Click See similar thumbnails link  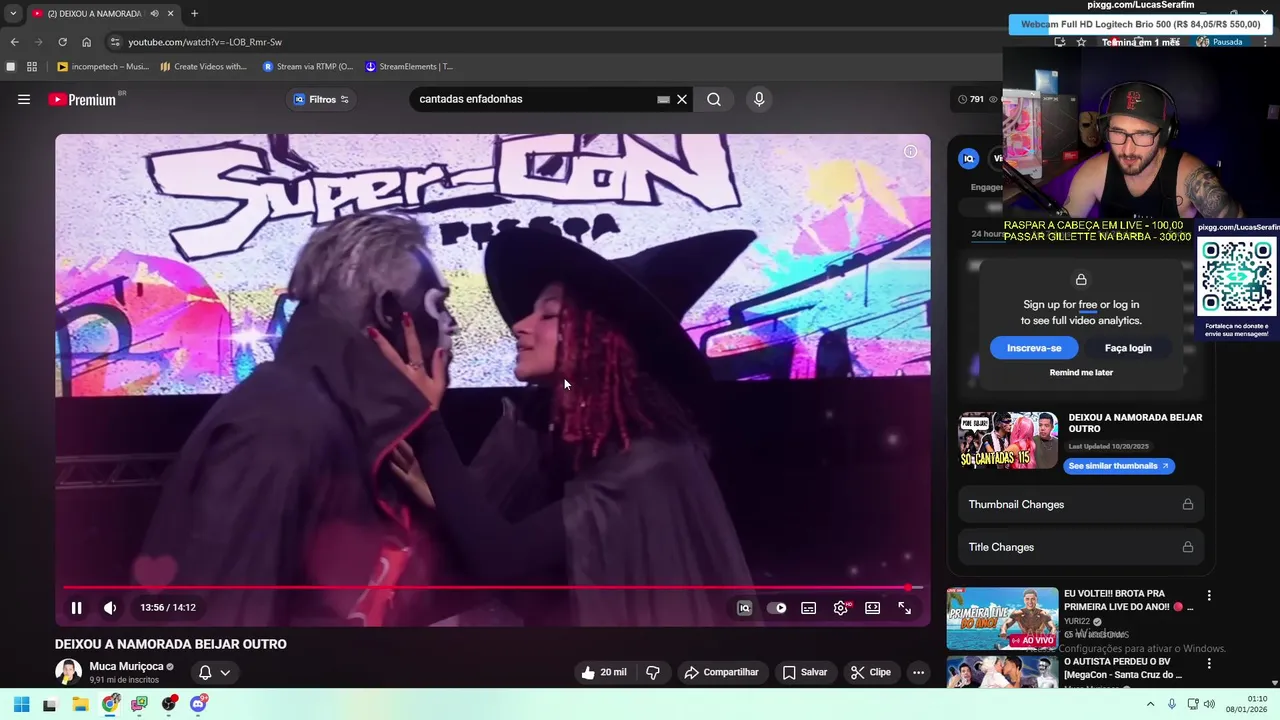(1119, 466)
